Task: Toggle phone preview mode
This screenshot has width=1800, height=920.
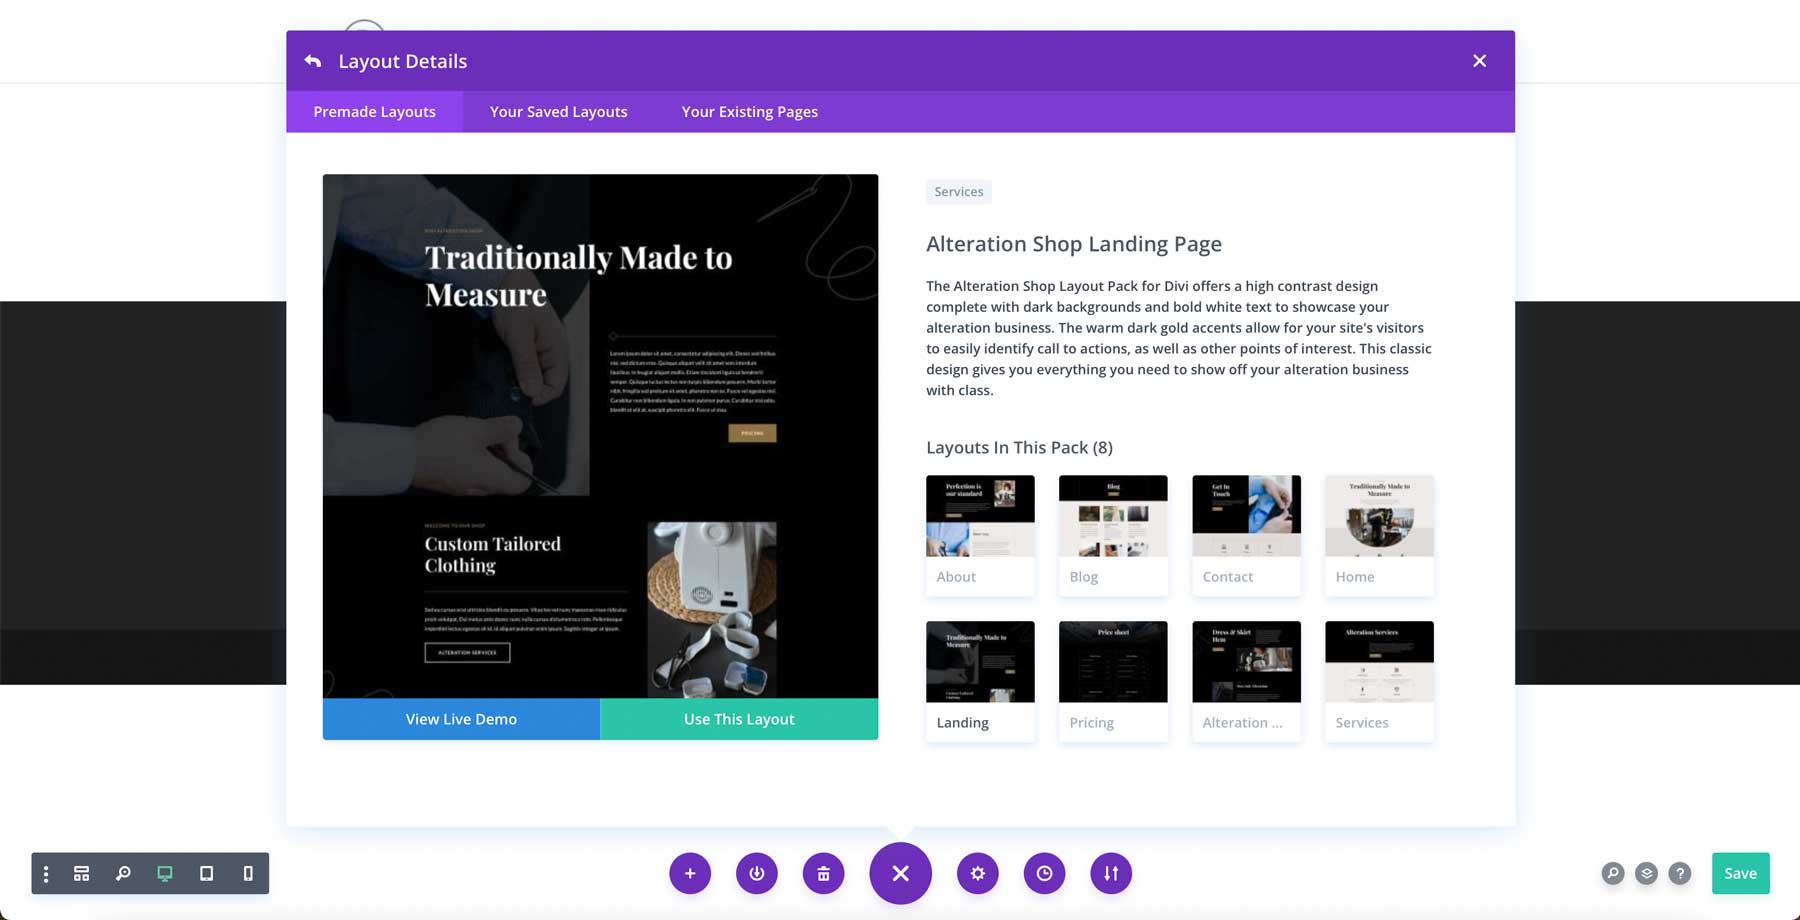Action: 248,873
